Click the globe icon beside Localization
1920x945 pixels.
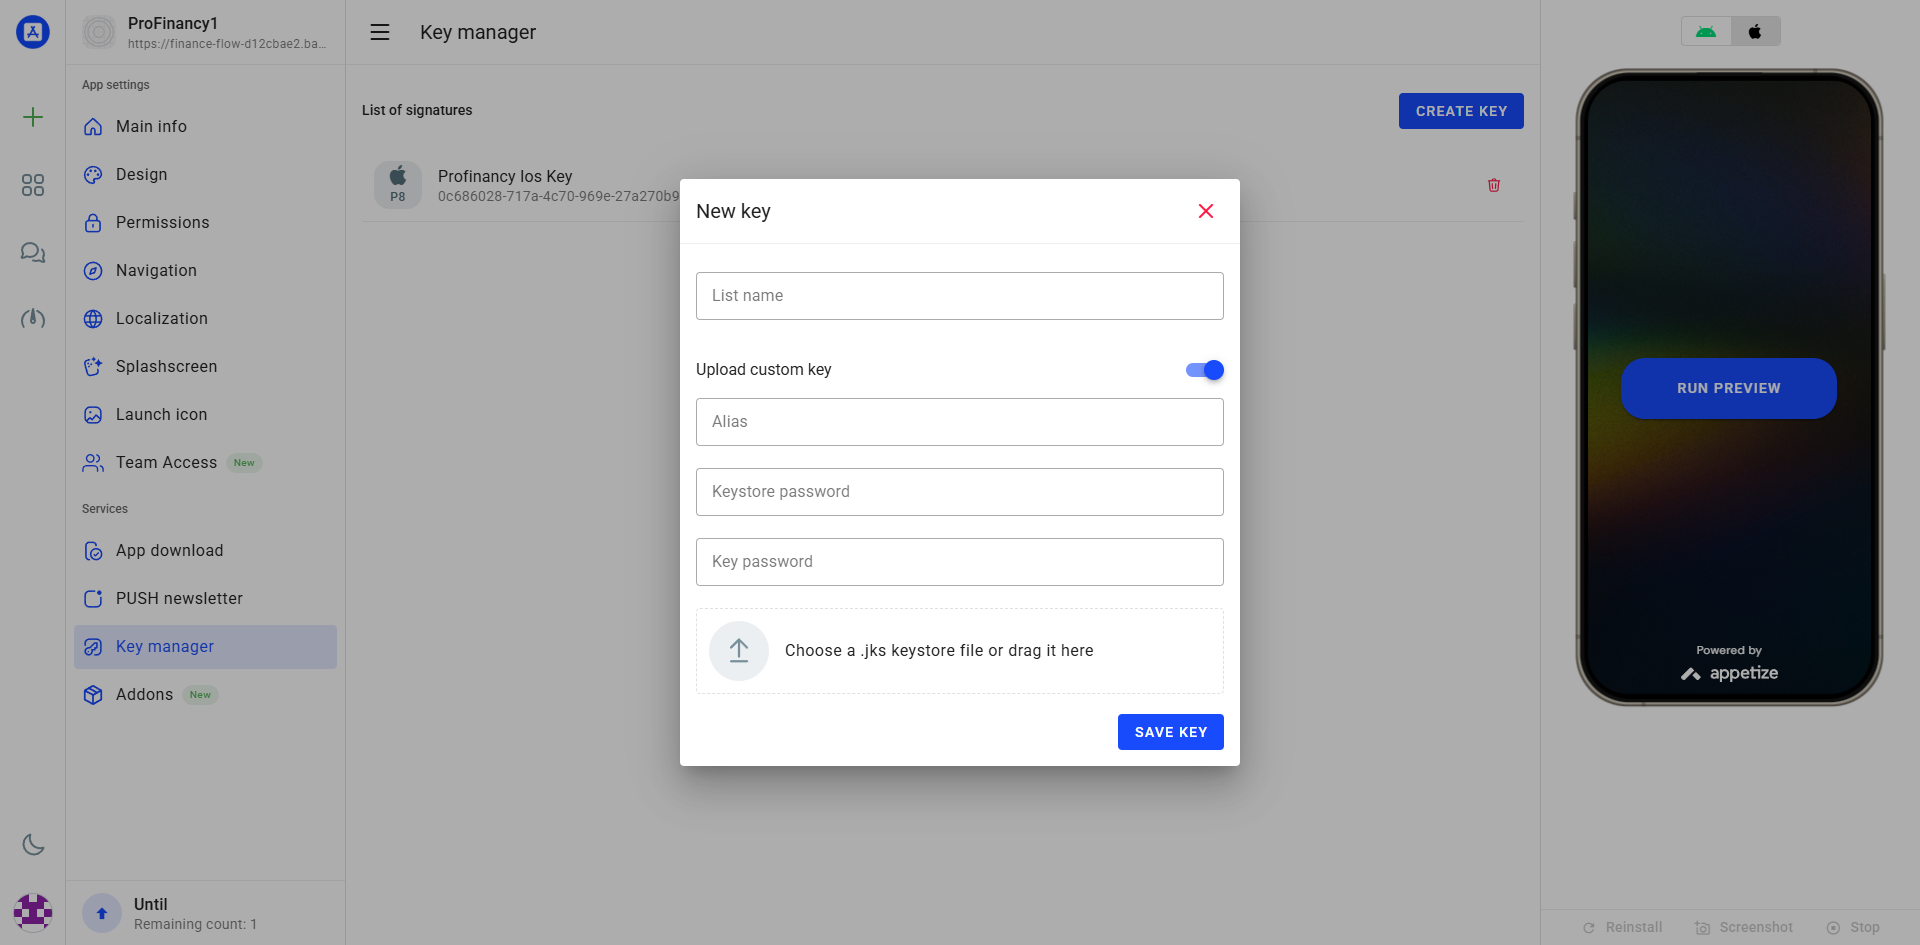(93, 318)
